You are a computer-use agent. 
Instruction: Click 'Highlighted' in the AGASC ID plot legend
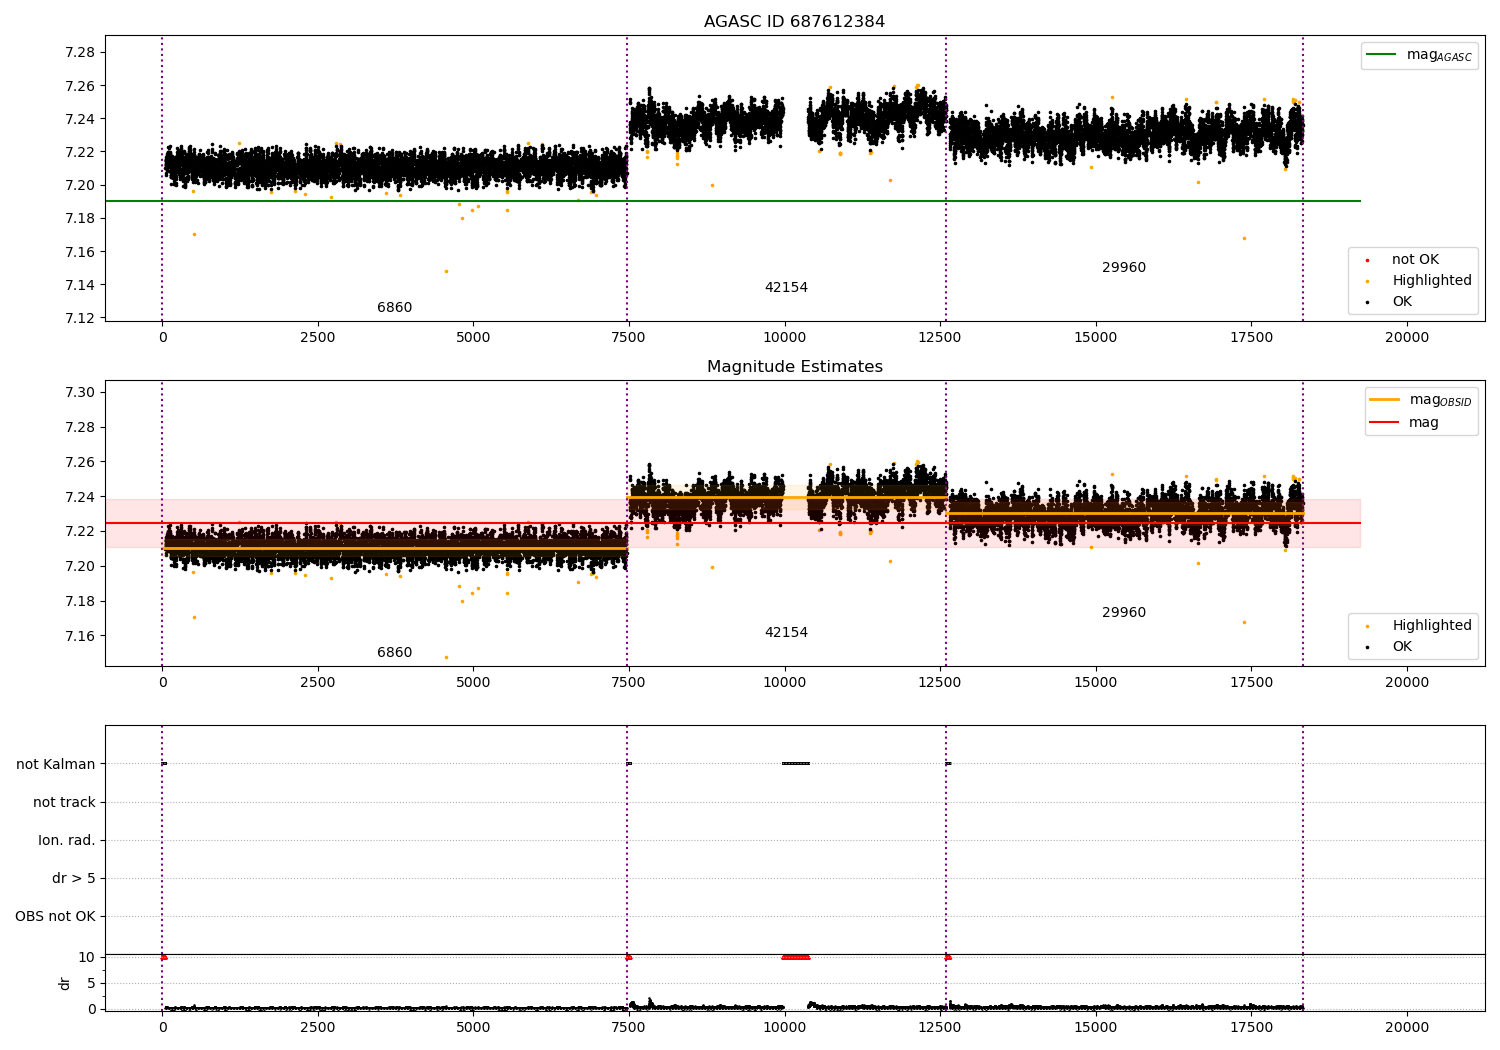[1431, 281]
